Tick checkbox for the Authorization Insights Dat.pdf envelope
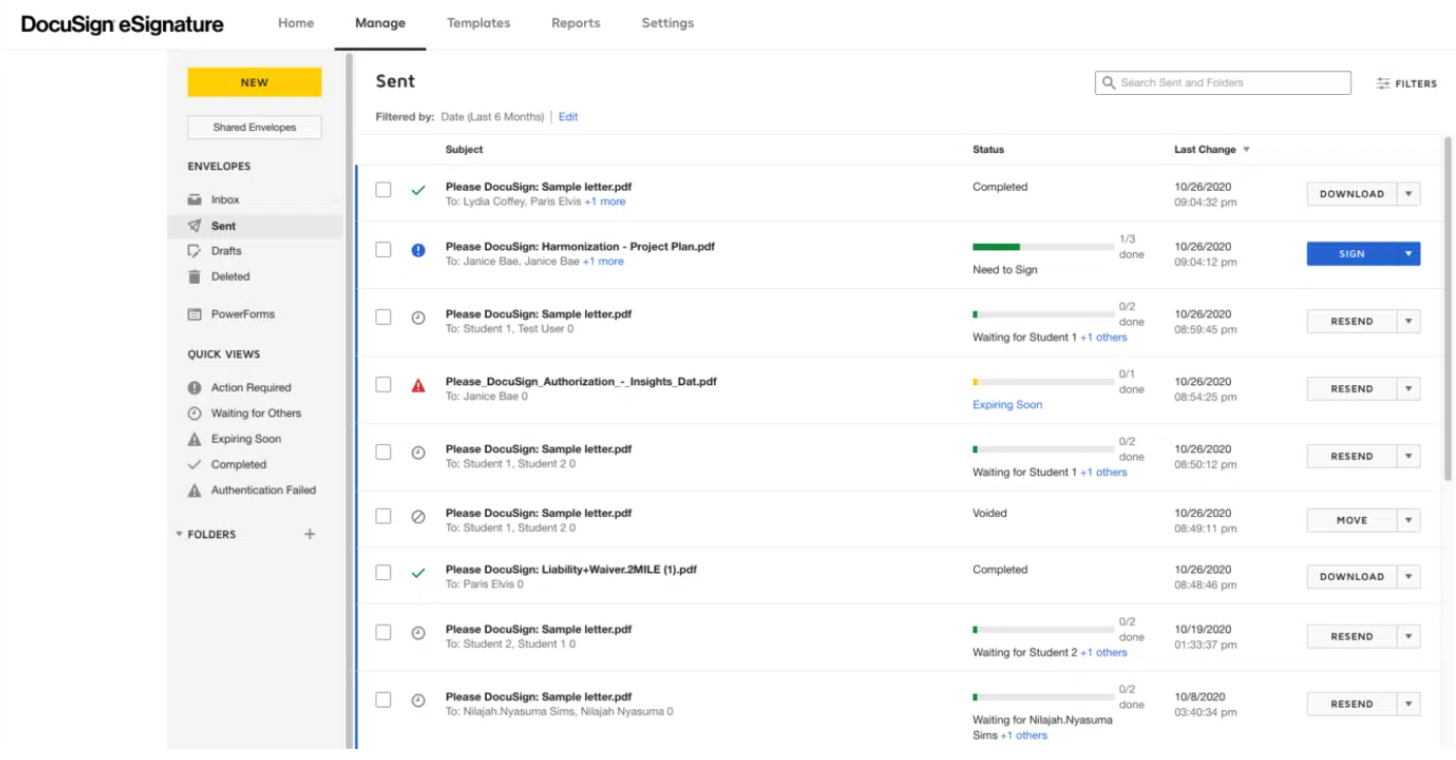 coord(383,385)
